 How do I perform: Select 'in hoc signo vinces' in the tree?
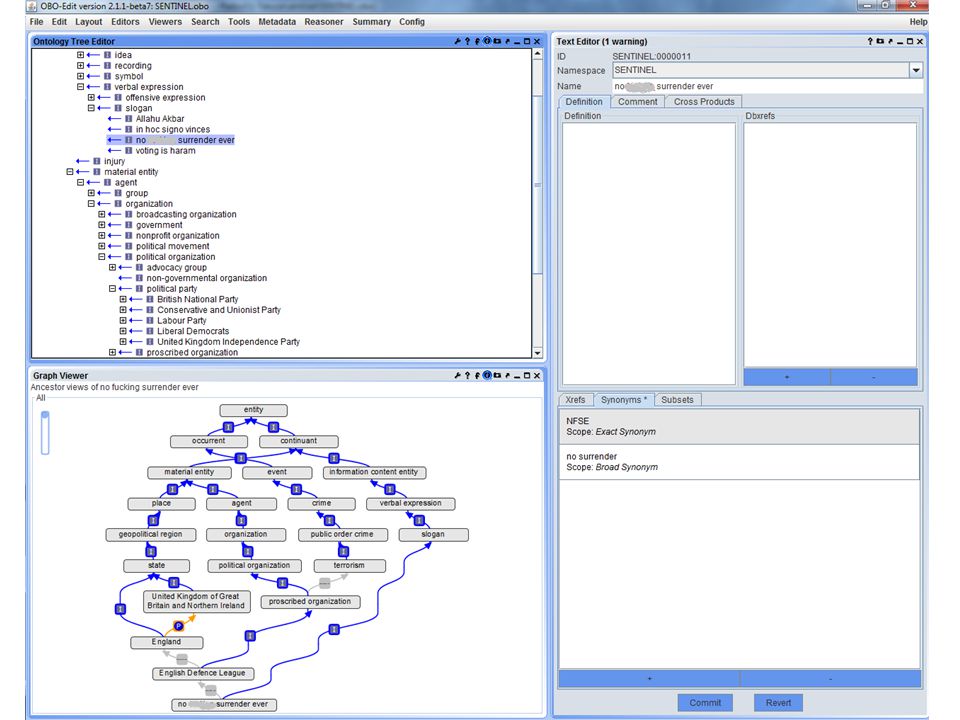pos(173,129)
